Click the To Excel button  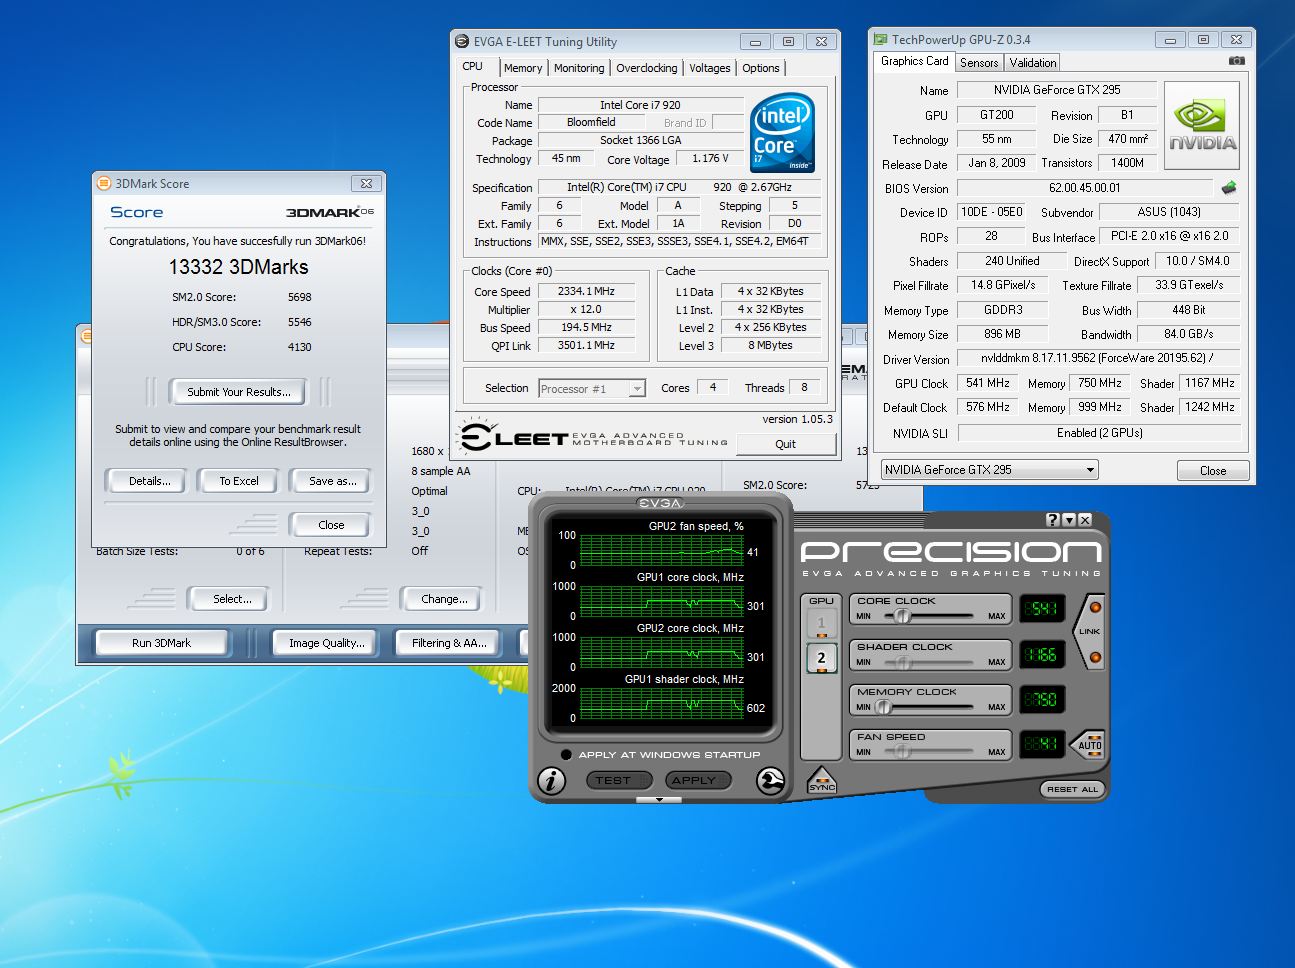pos(239,481)
